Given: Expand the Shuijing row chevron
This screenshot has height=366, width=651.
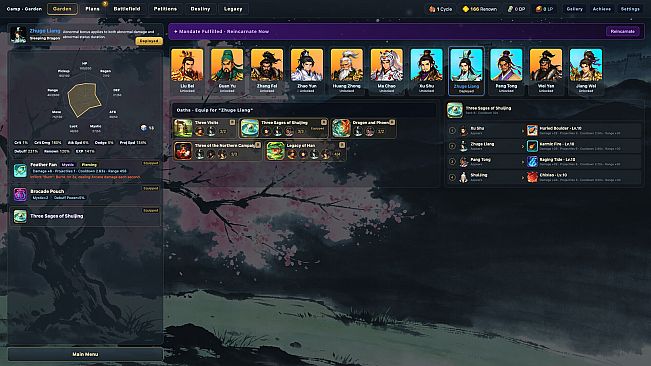Looking at the screenshot, I should 523,177.
